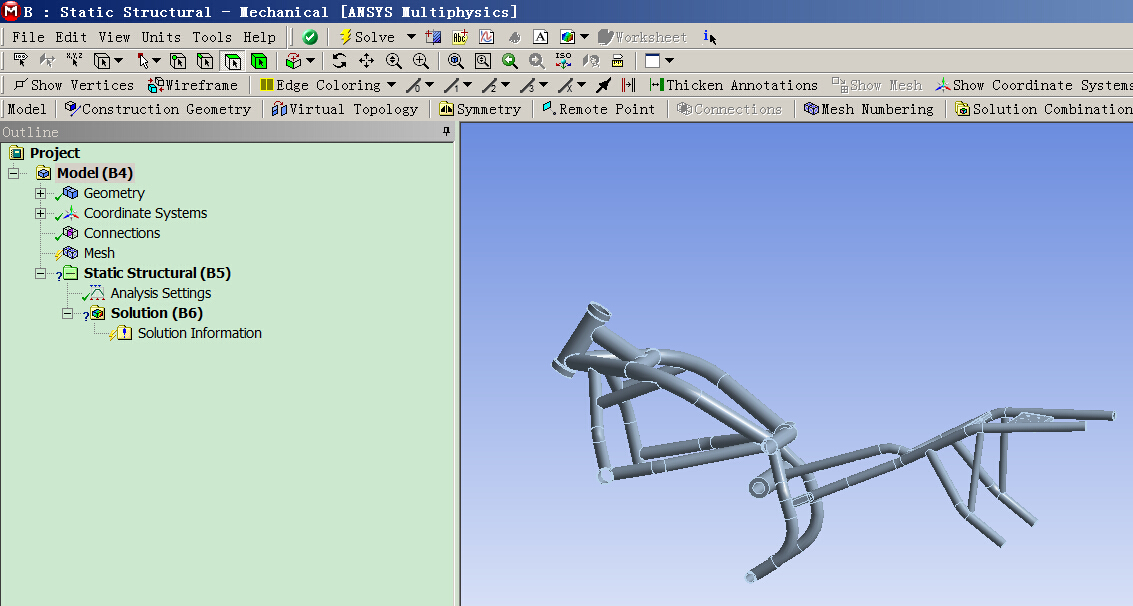Viewport: 1133px width, 606px height.
Task: Click the Extend Selection icon
Action: pos(293,61)
